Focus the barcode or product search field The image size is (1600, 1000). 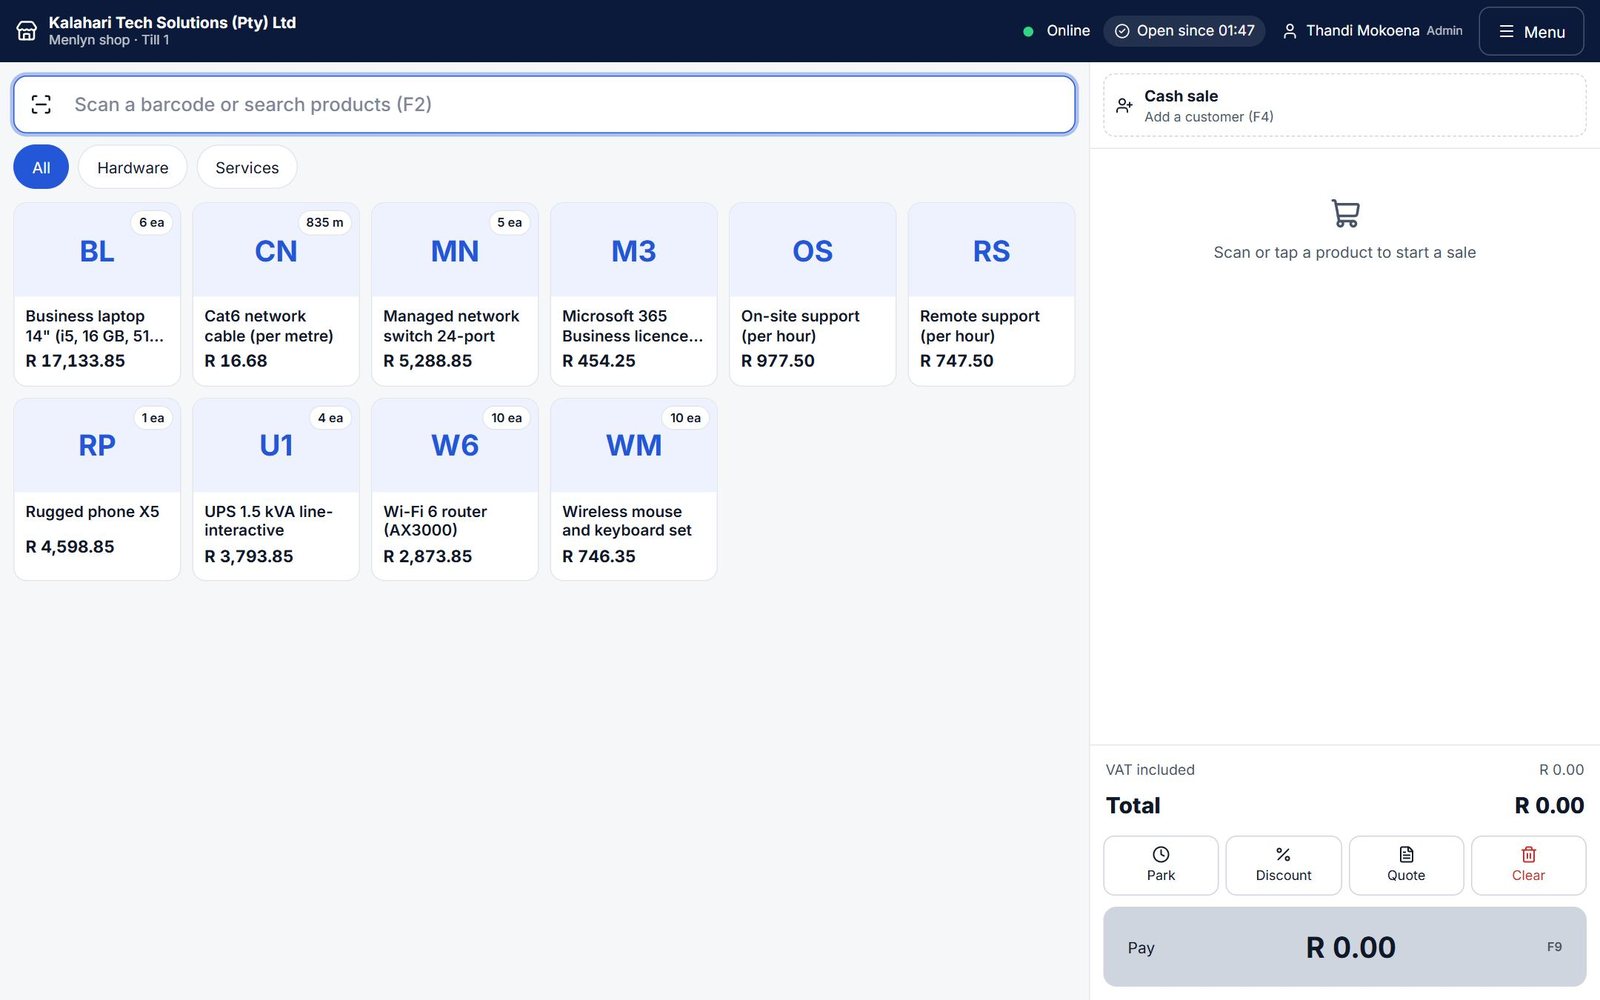pyautogui.click(x=544, y=104)
